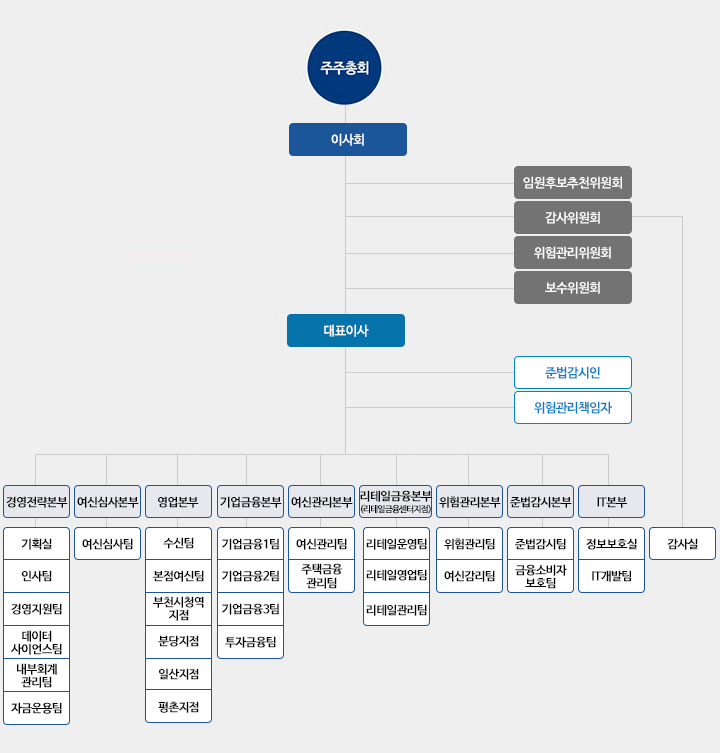This screenshot has width=720, height=753.
Task: Select the 준법감시인 box
Action: (x=573, y=373)
